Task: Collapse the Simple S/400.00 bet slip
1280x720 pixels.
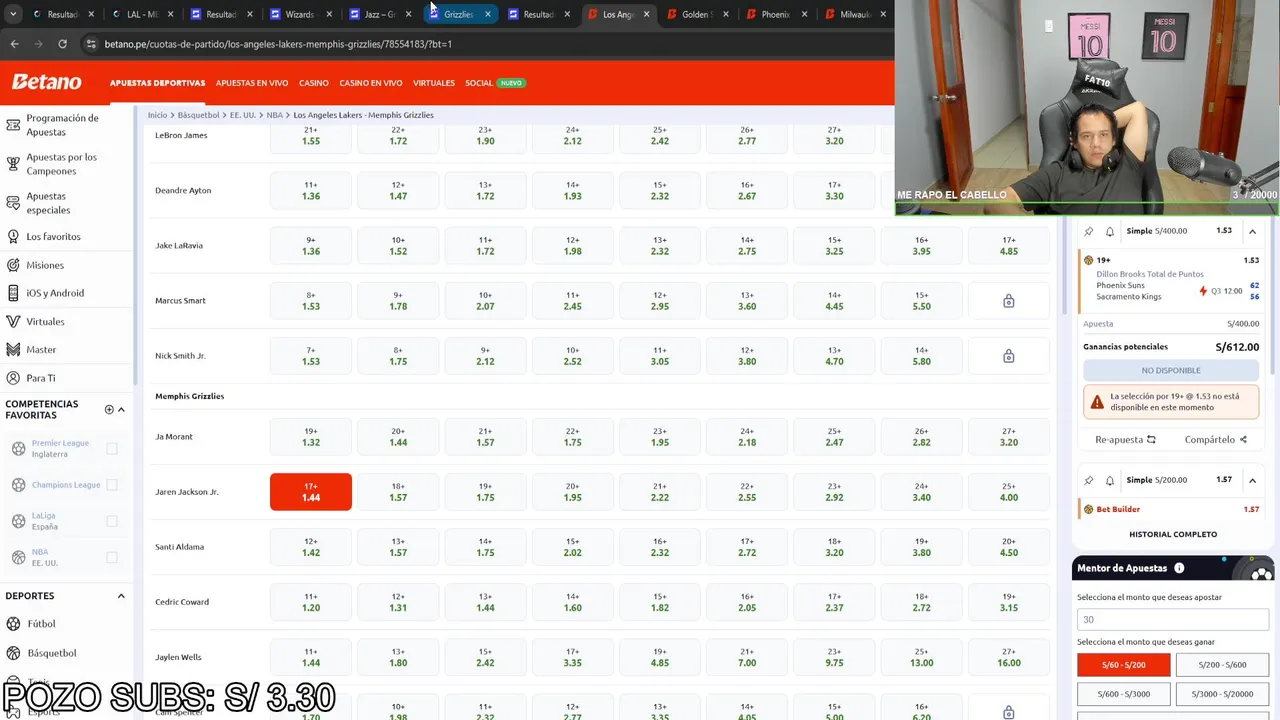Action: coord(1252,231)
